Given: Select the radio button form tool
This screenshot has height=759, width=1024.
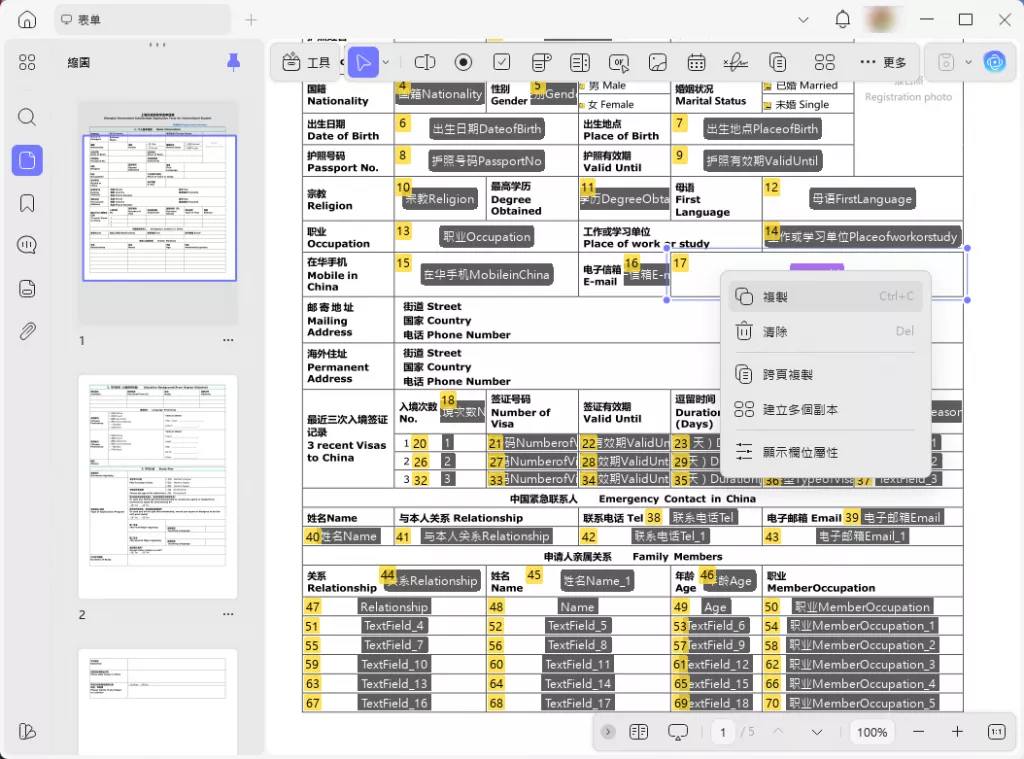Looking at the screenshot, I should pyautogui.click(x=463, y=62).
